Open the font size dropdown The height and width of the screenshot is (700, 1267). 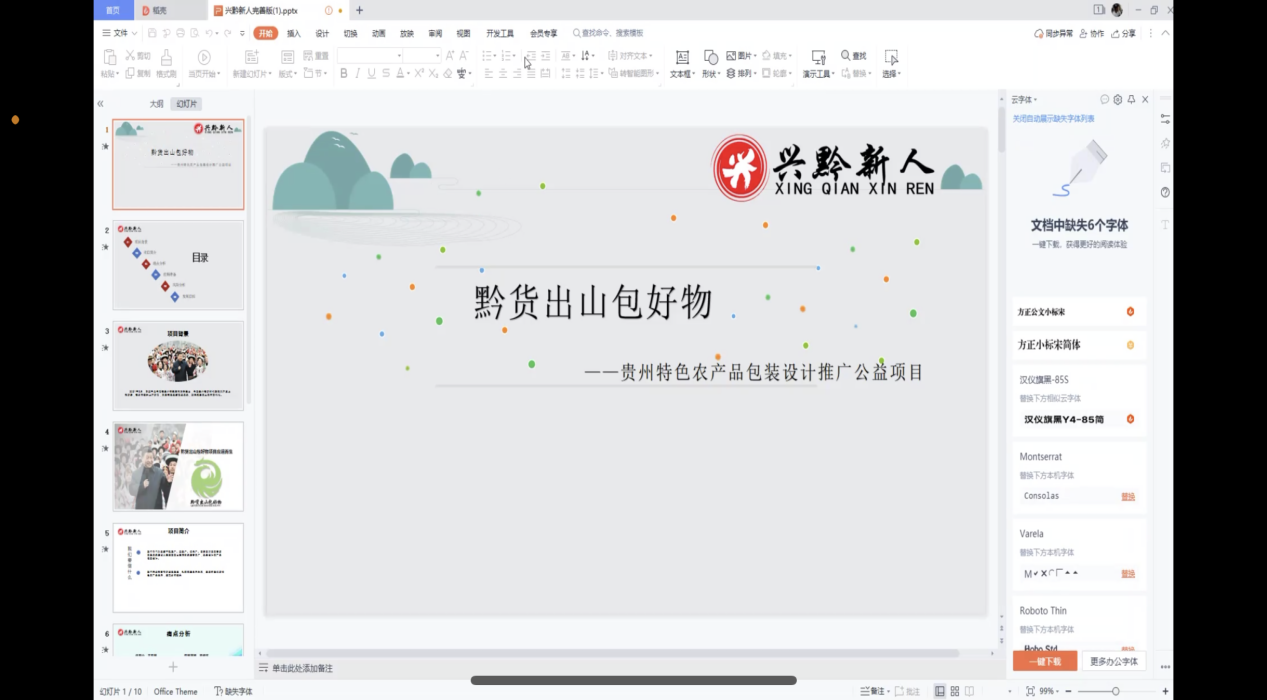[x=437, y=56]
